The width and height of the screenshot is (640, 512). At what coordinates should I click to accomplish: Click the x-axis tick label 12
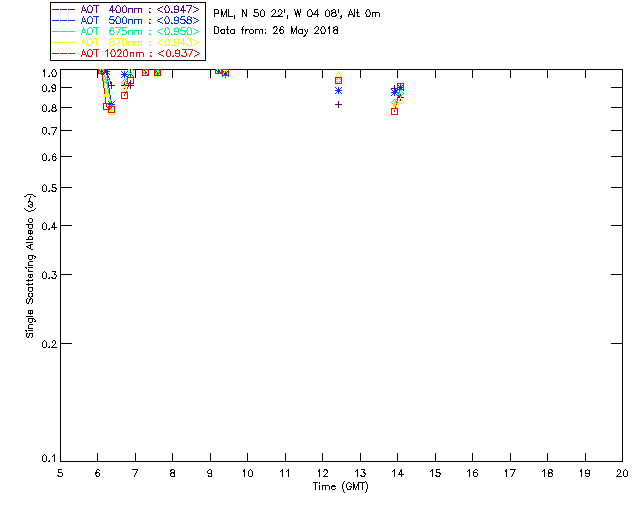coord(322,473)
